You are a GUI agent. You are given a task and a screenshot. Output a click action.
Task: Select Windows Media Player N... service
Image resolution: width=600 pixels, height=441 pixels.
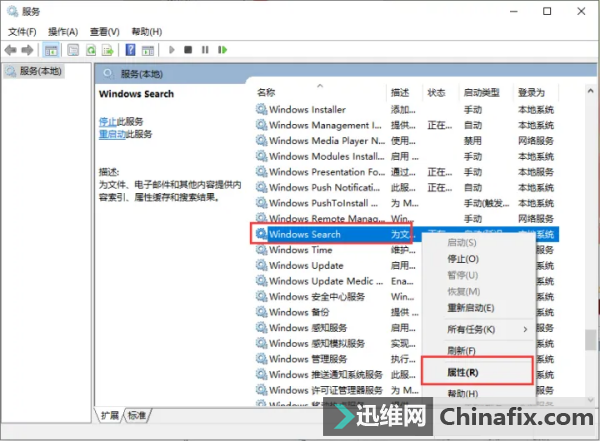coord(405,141)
